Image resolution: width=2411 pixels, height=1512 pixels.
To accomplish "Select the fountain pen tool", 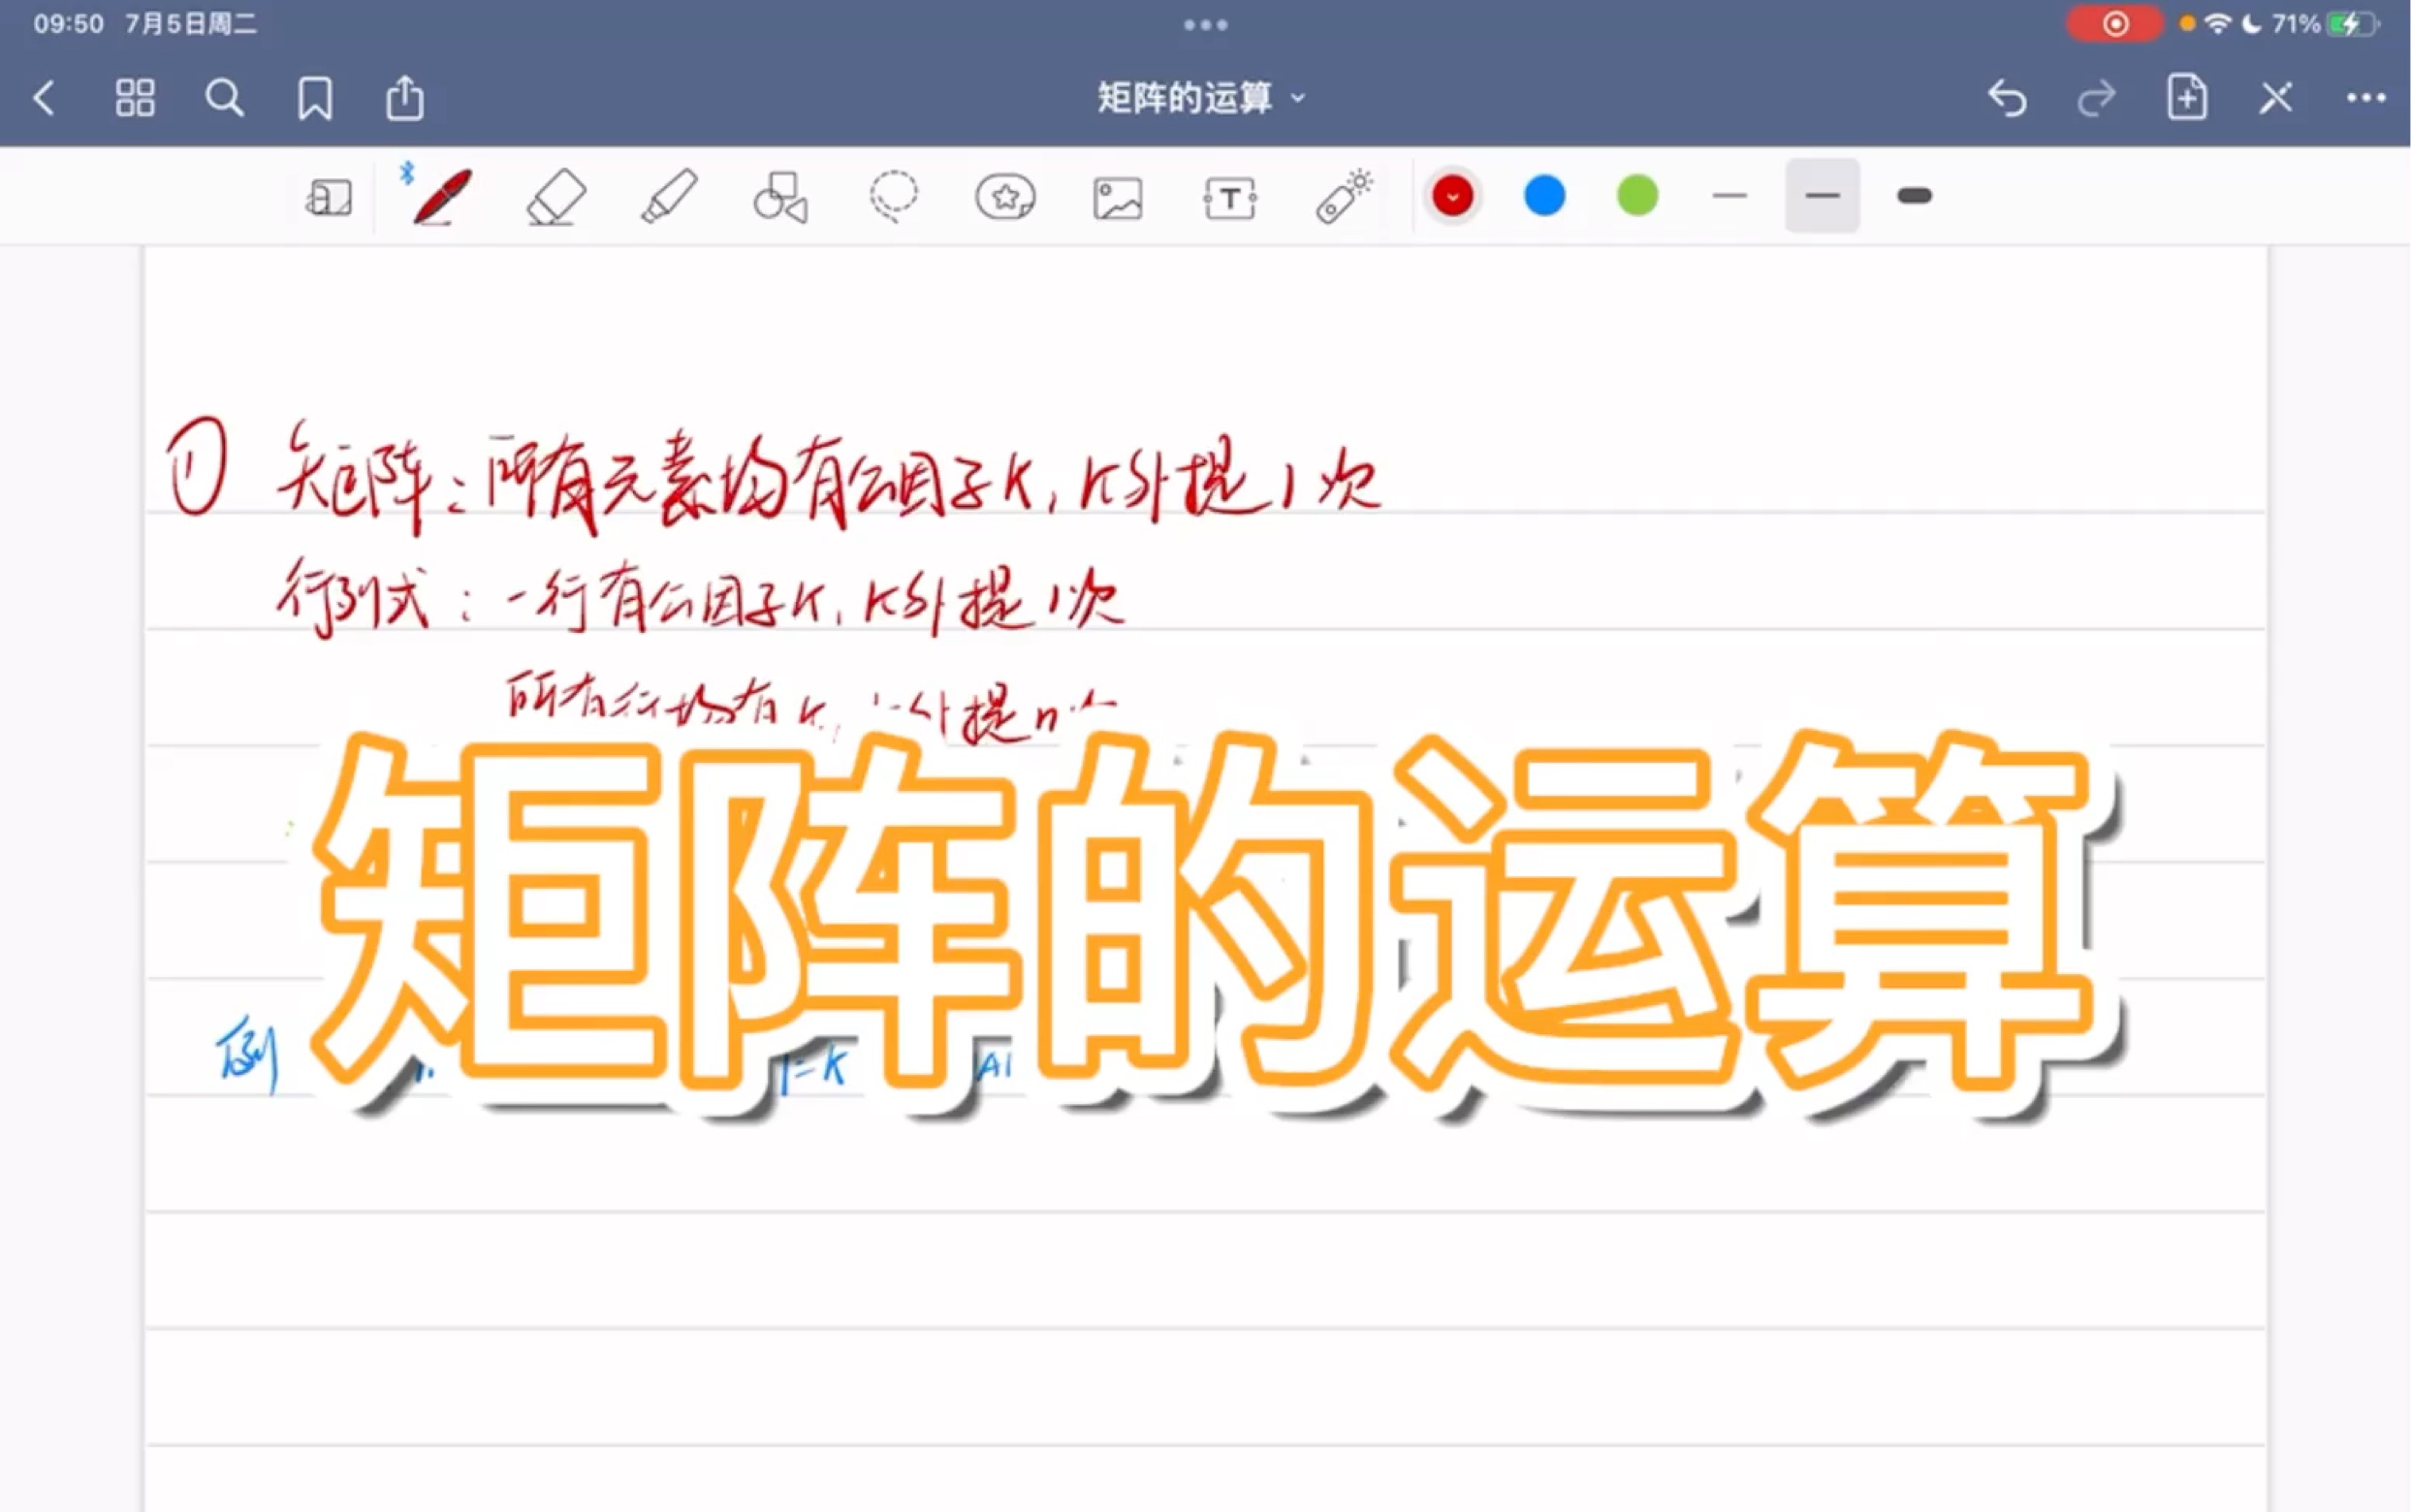I will point(440,196).
